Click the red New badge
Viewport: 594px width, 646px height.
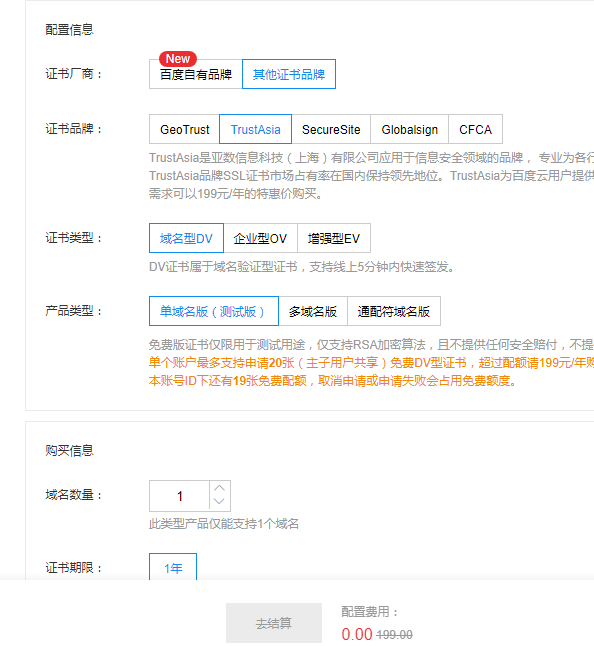click(x=178, y=59)
